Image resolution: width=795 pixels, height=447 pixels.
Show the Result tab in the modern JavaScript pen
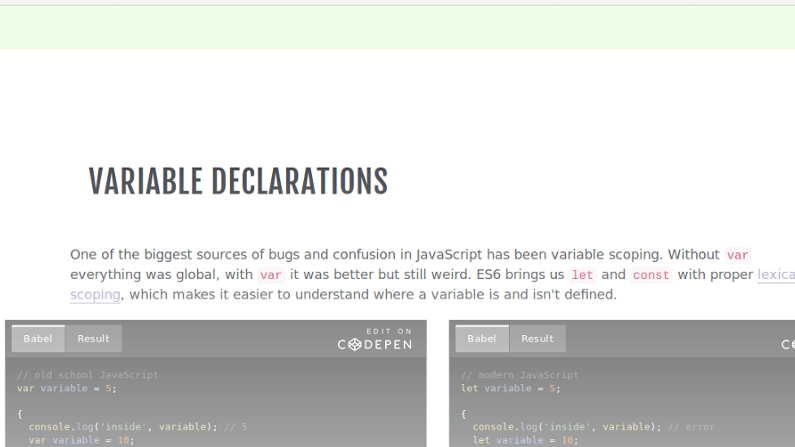click(537, 339)
